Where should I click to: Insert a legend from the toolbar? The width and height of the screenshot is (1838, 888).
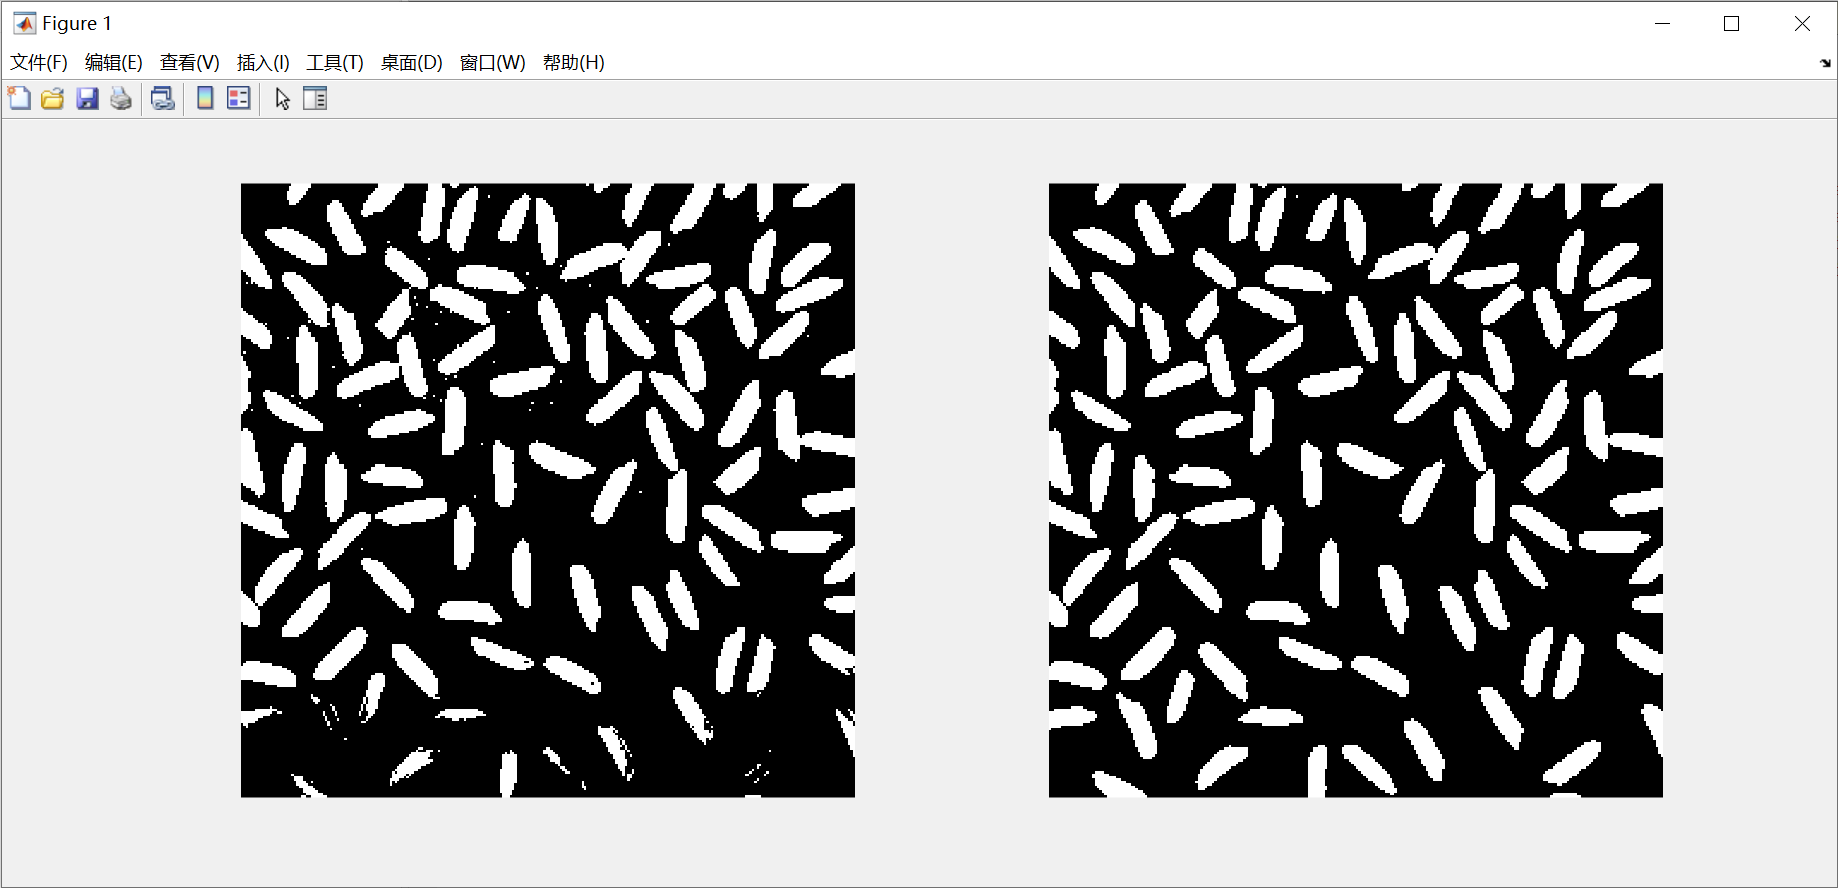tap(239, 98)
